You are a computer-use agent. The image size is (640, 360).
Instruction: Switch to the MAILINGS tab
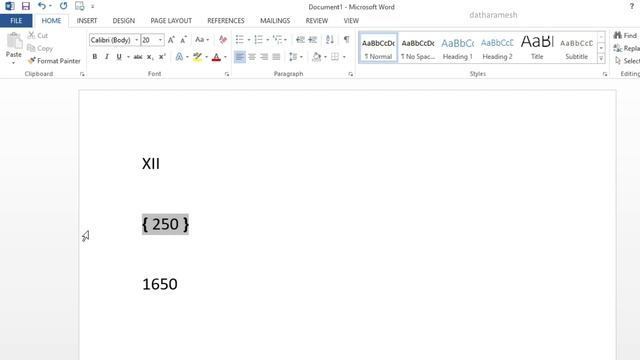click(275, 21)
